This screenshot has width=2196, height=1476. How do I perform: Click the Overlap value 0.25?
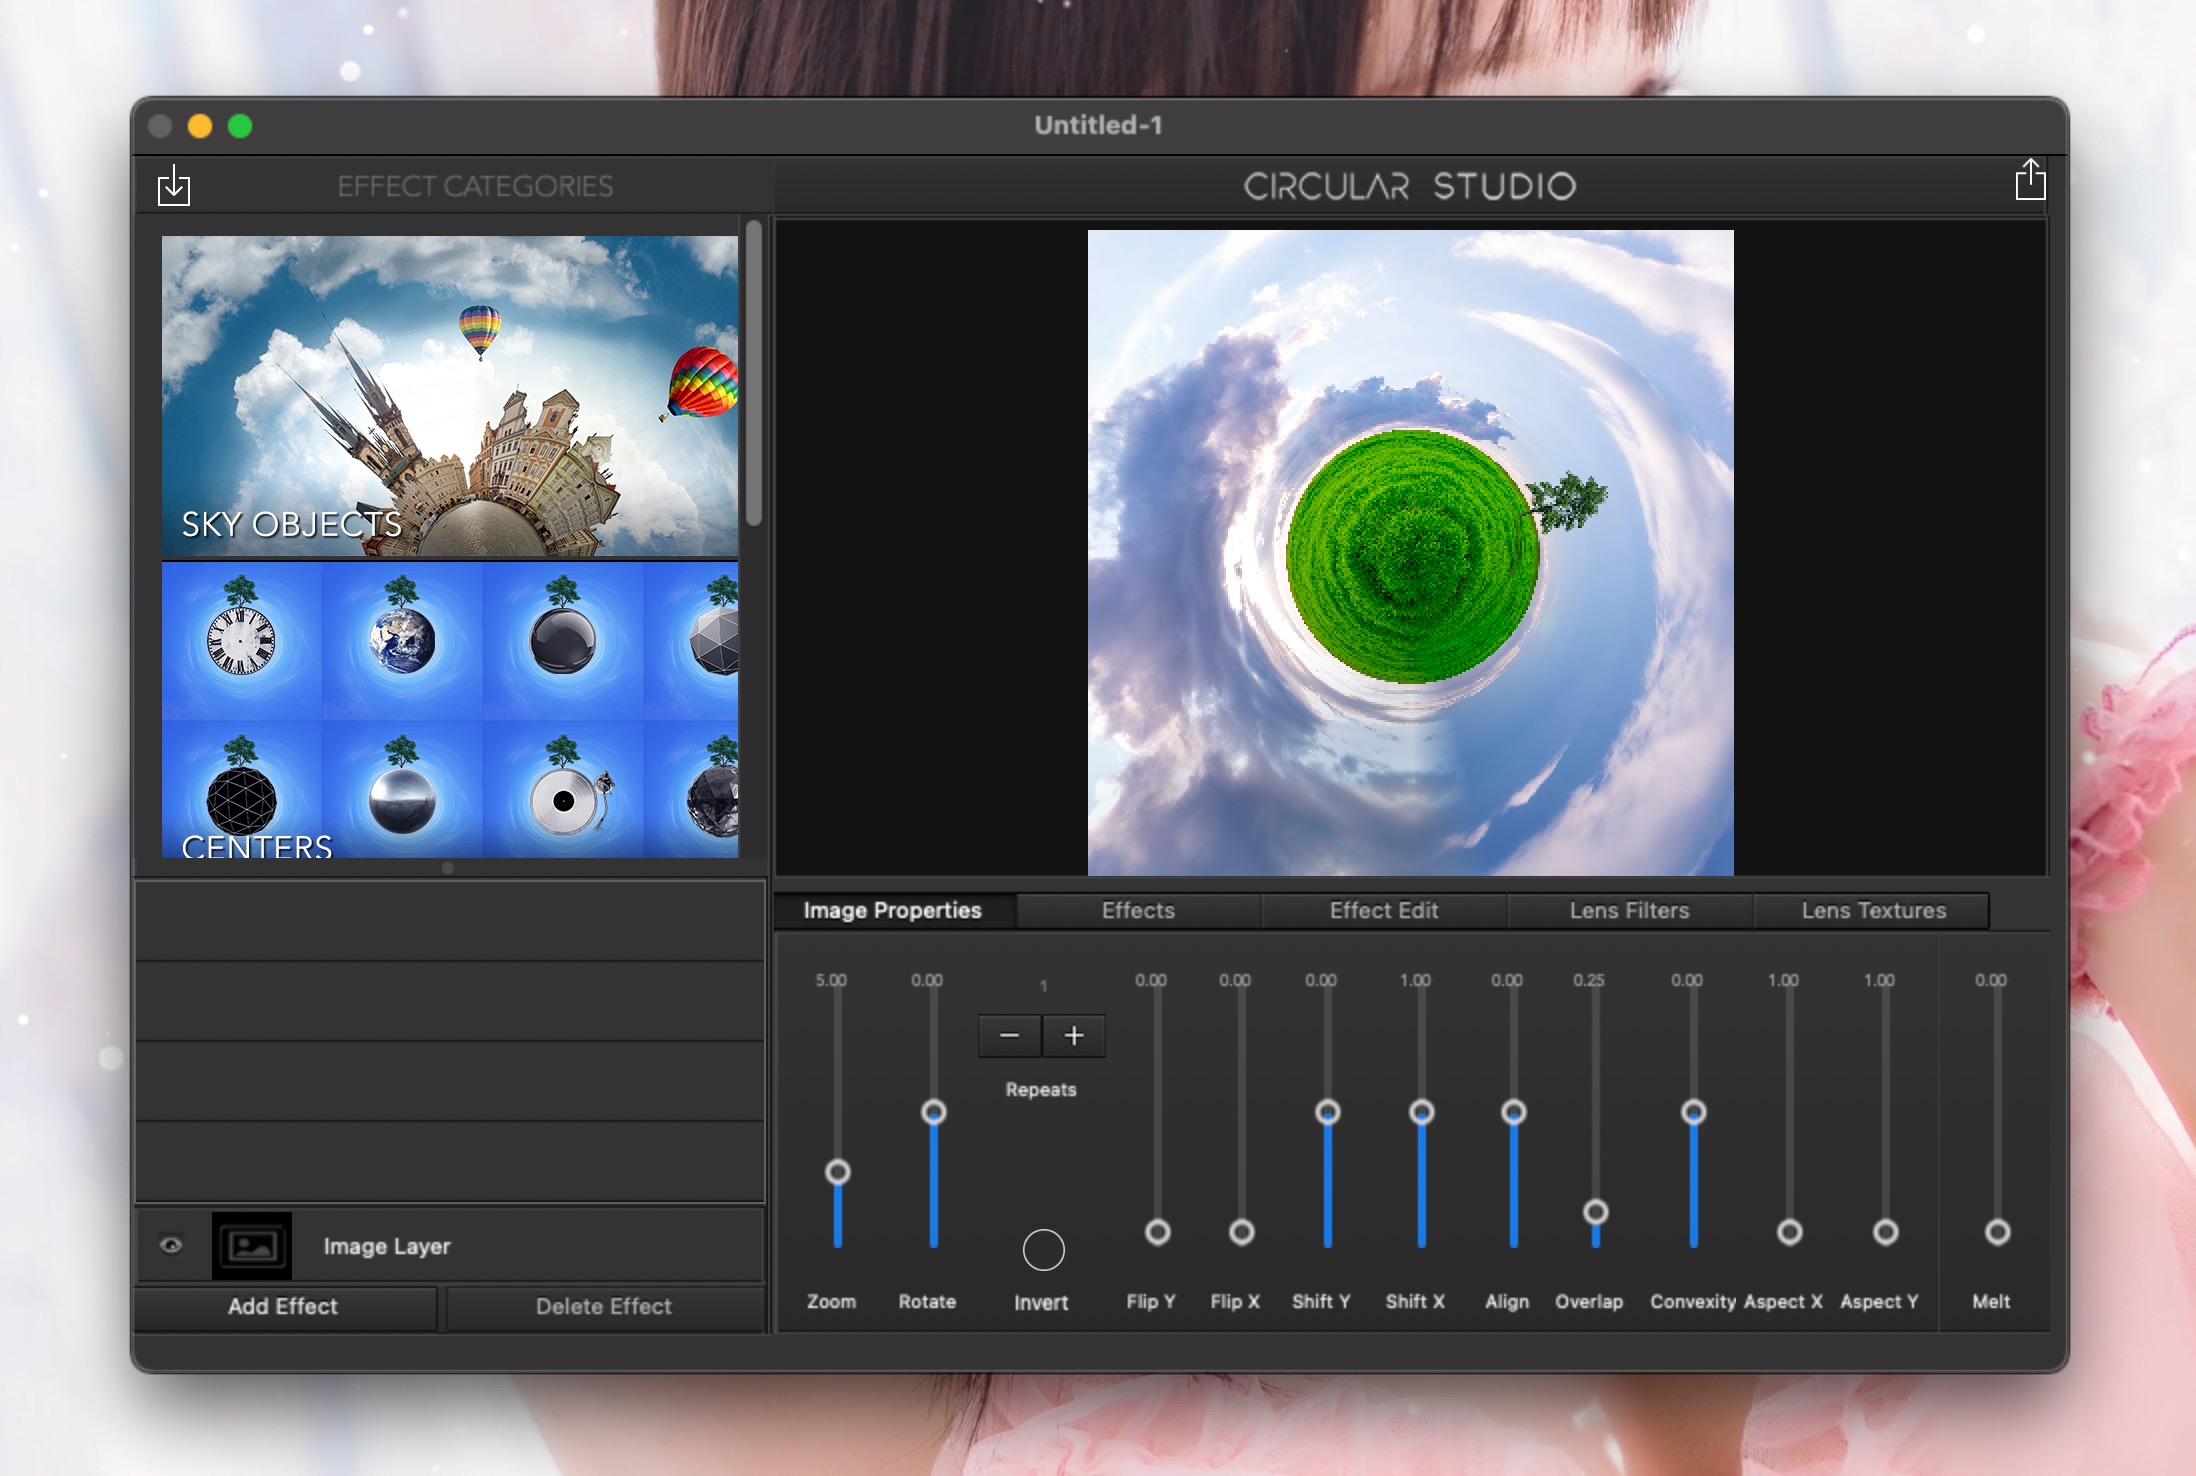pyautogui.click(x=1589, y=980)
